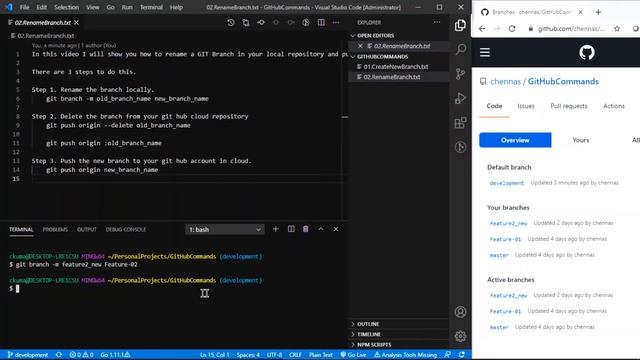Open the terminal shell selector dropdown

224,229
